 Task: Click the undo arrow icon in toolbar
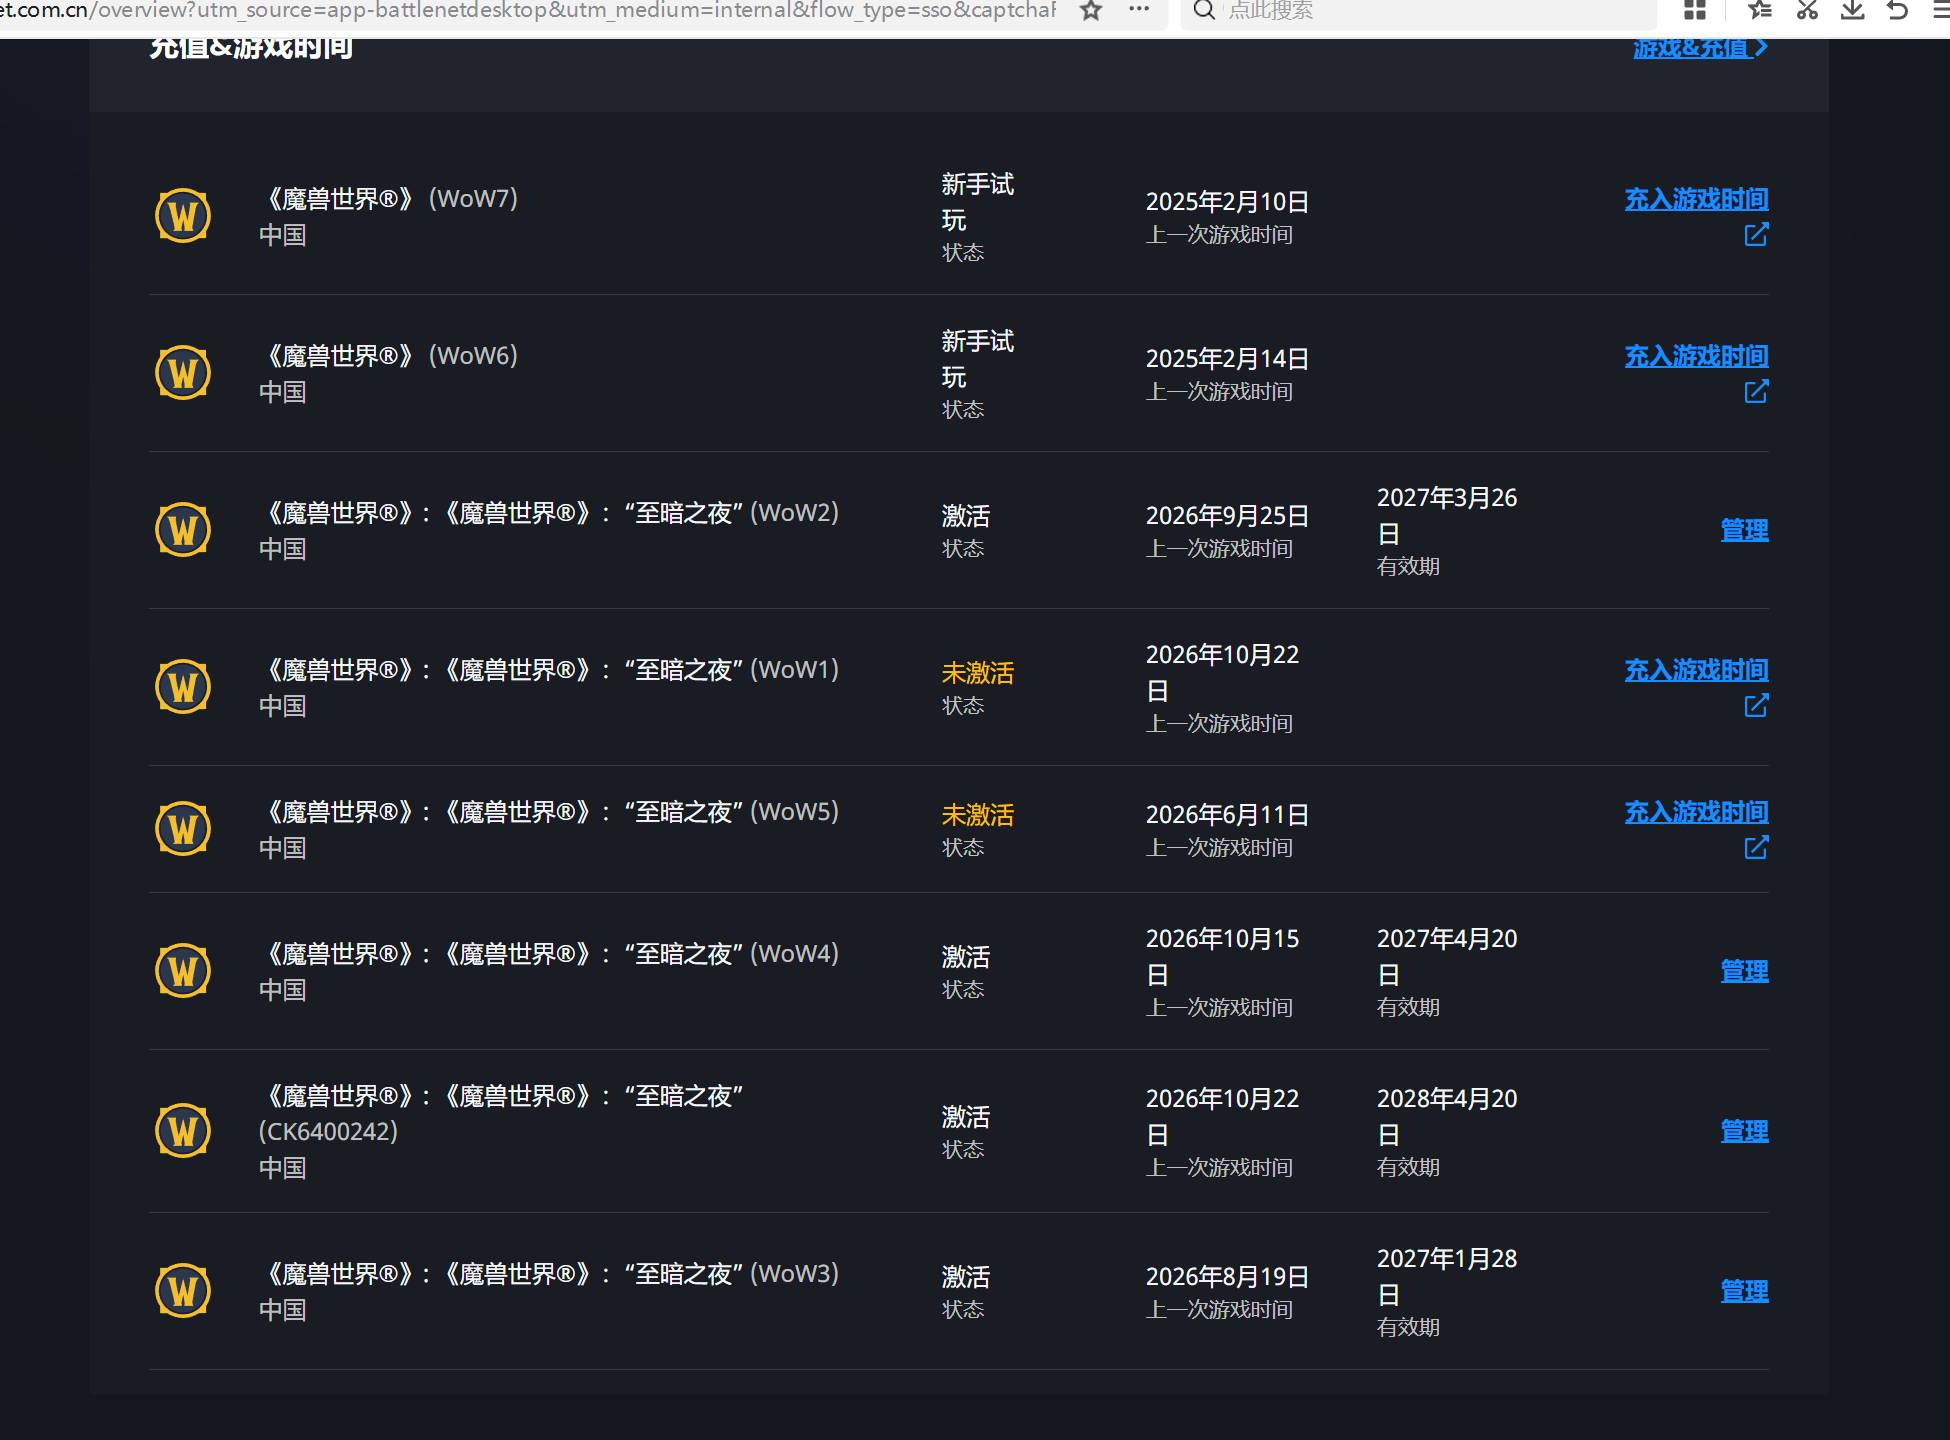[1897, 10]
